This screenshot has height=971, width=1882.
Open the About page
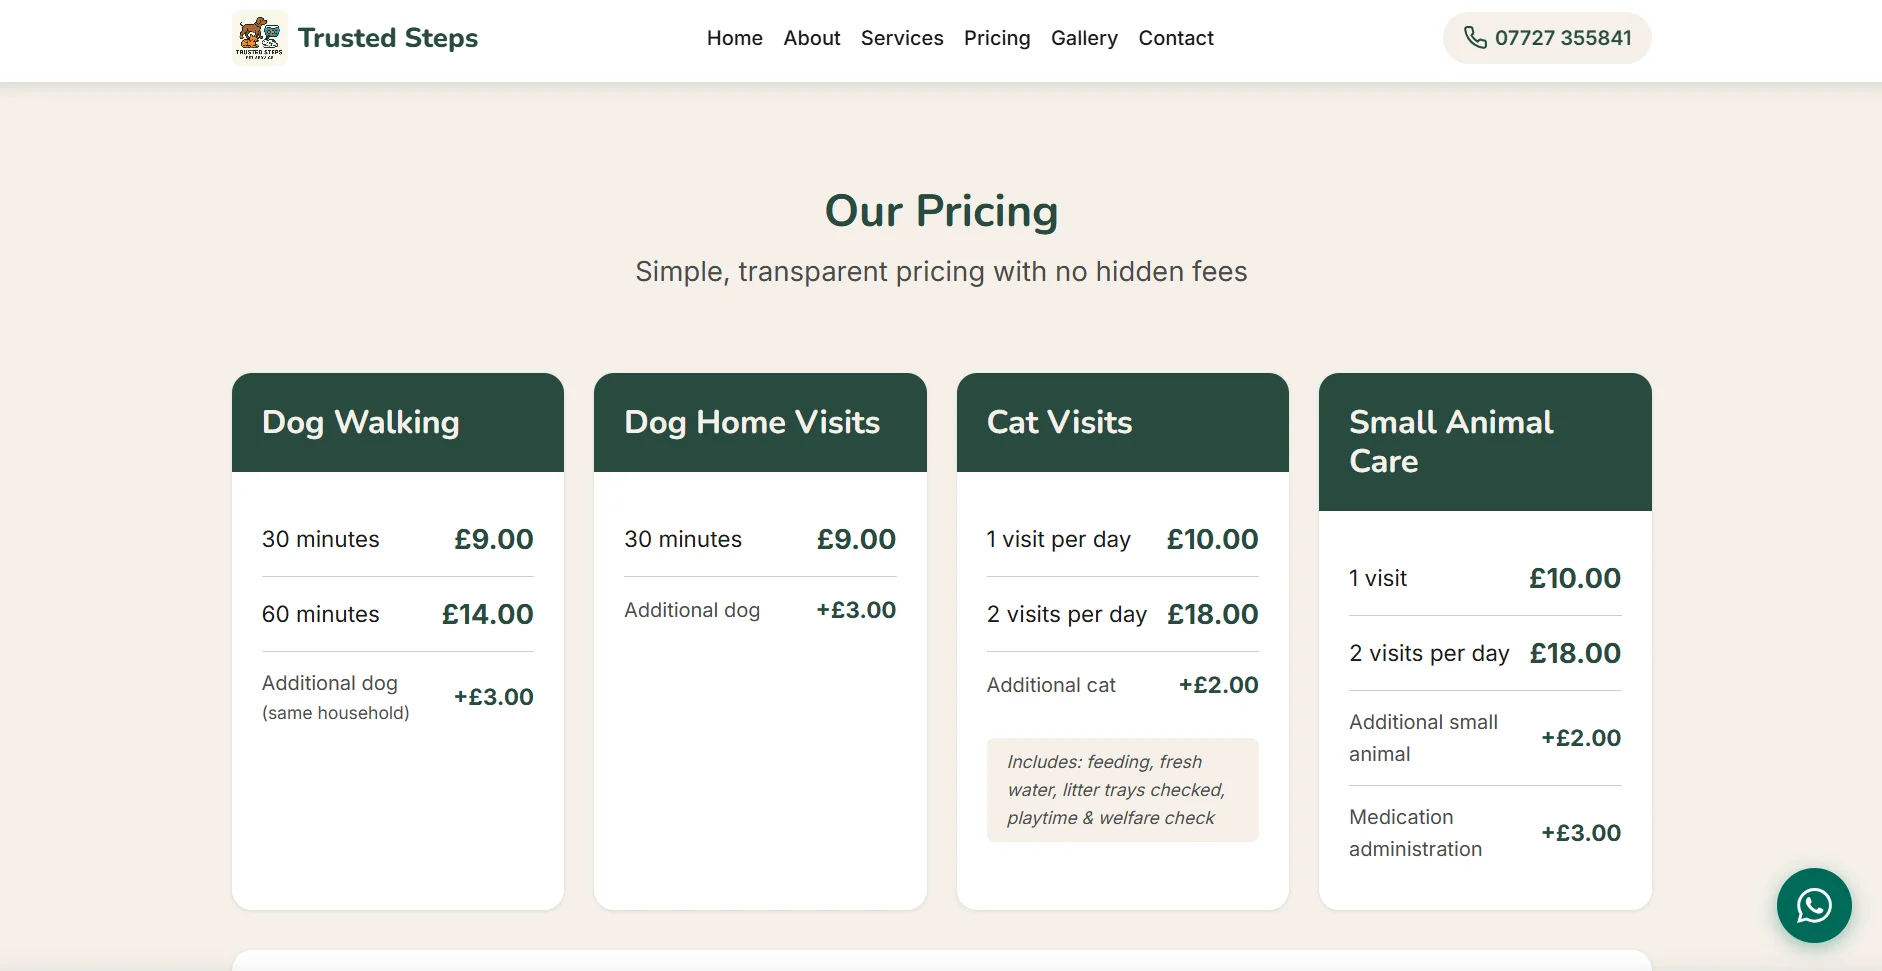[812, 38]
